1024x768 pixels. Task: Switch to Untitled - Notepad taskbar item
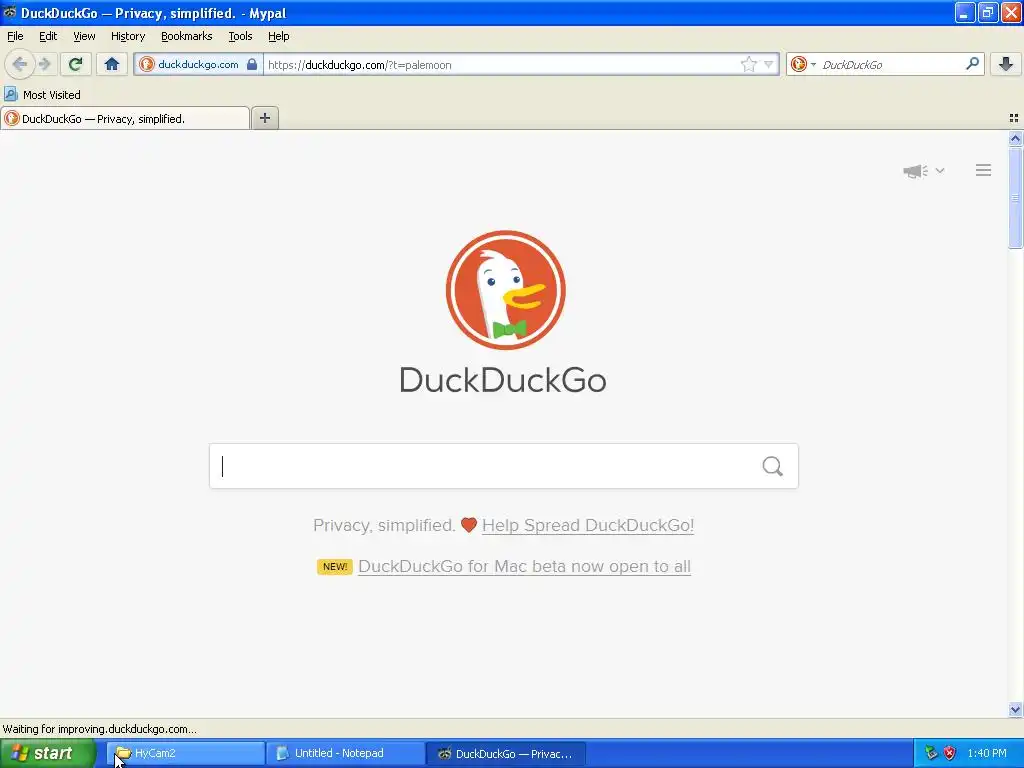(346, 754)
